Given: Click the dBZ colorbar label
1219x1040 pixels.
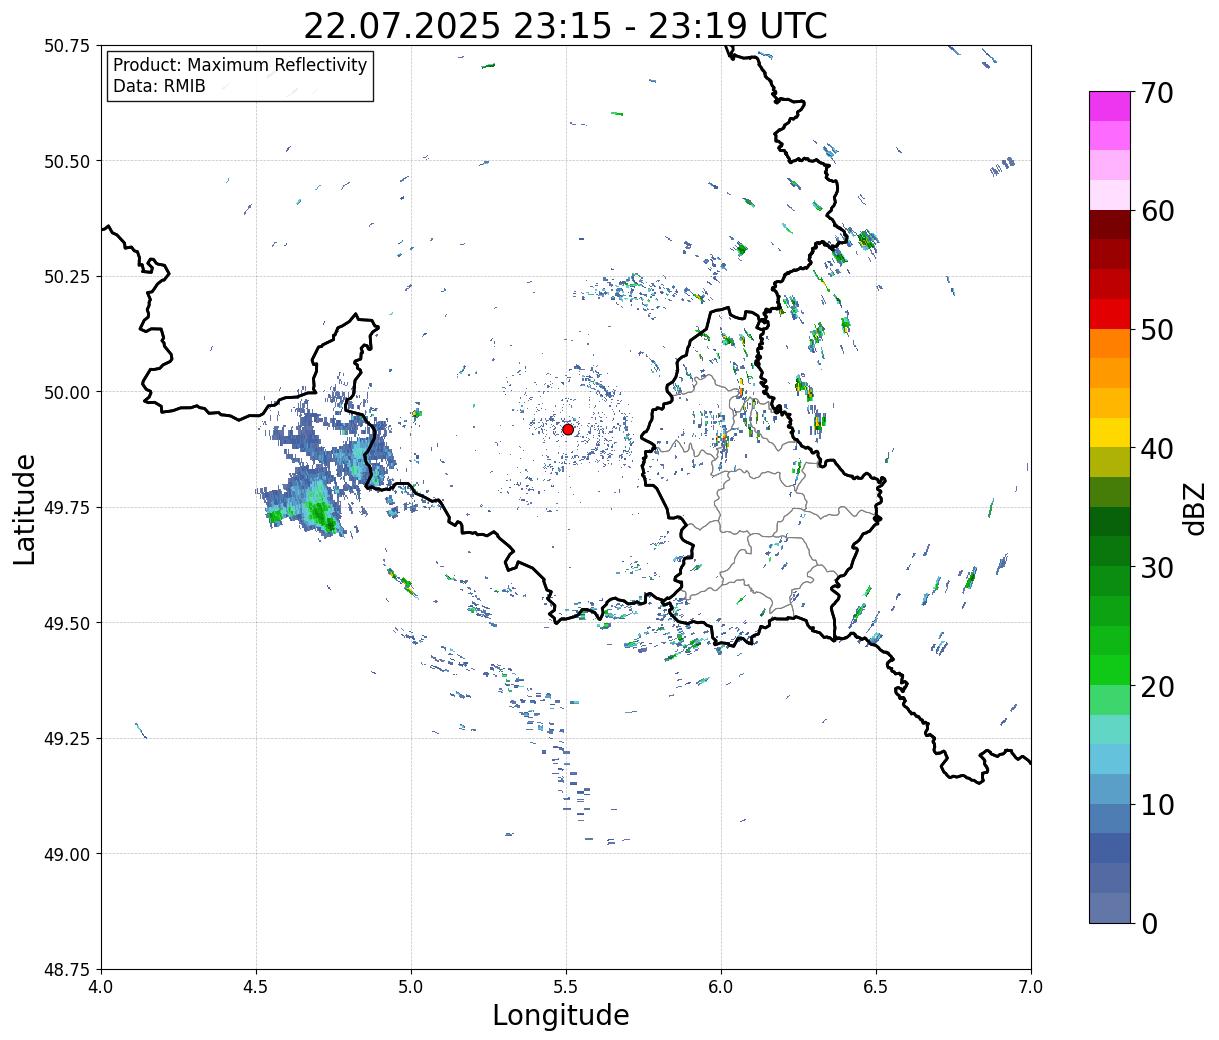Looking at the screenshot, I should pyautogui.click(x=1194, y=508).
